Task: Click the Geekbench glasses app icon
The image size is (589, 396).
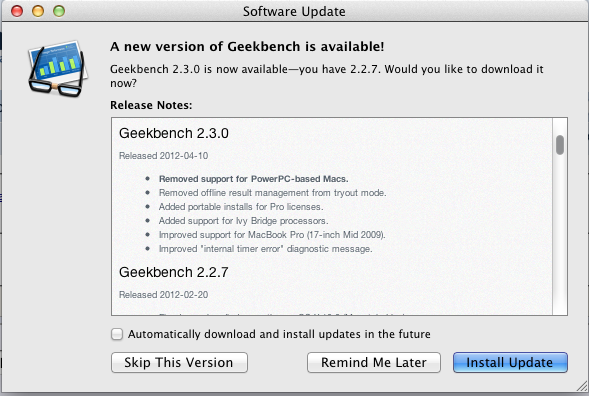Action: tap(57, 69)
